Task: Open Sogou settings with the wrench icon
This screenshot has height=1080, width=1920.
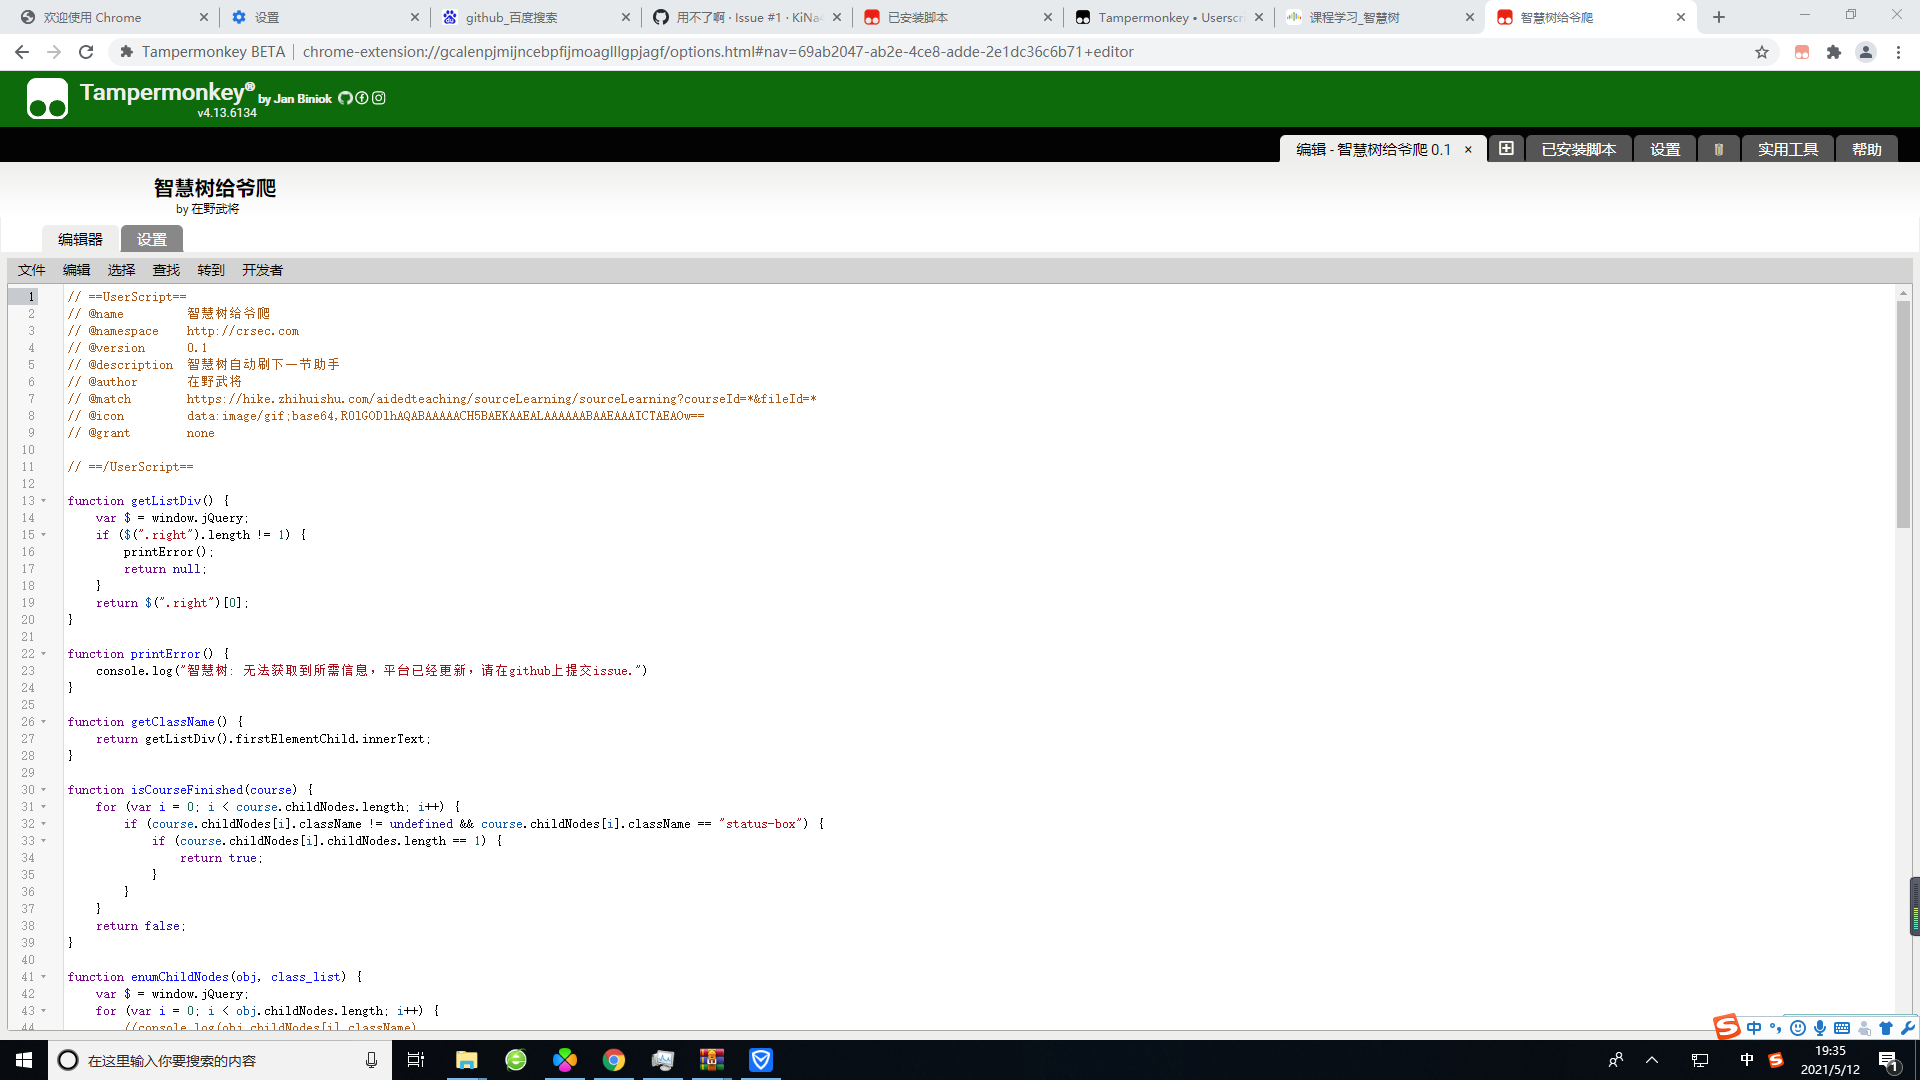Action: [1908, 1028]
